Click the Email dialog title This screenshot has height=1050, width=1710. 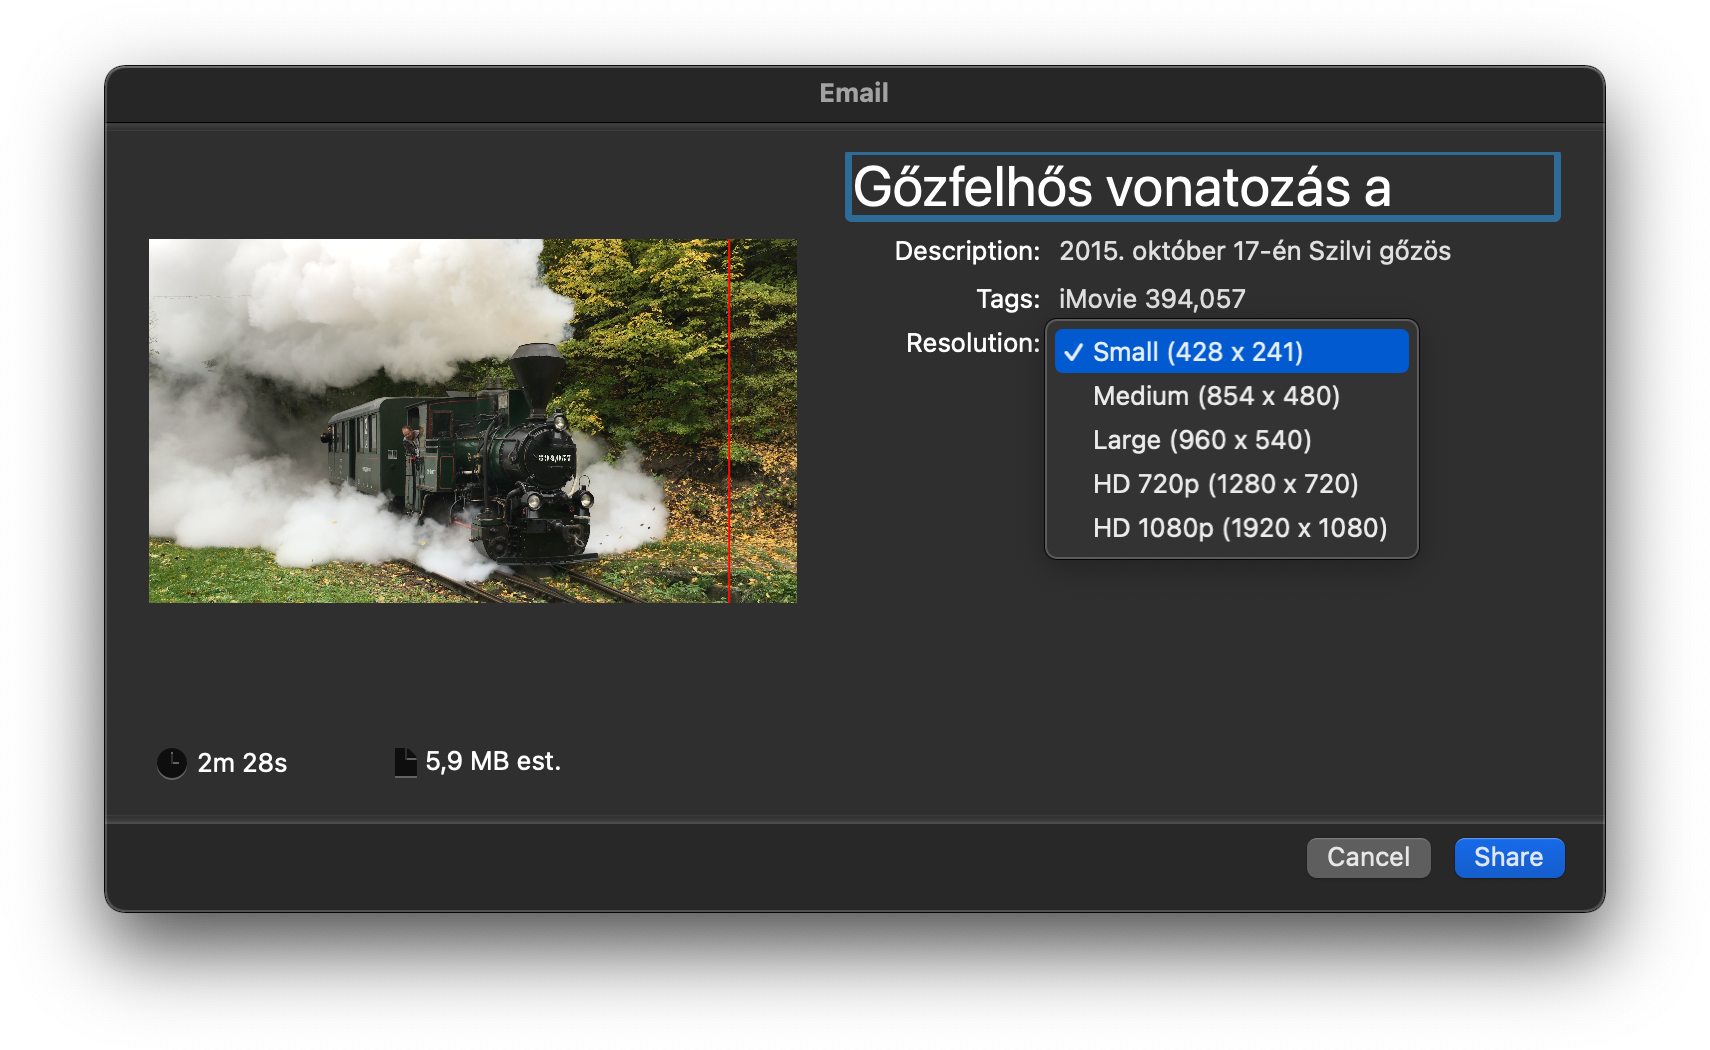pyautogui.click(x=854, y=93)
